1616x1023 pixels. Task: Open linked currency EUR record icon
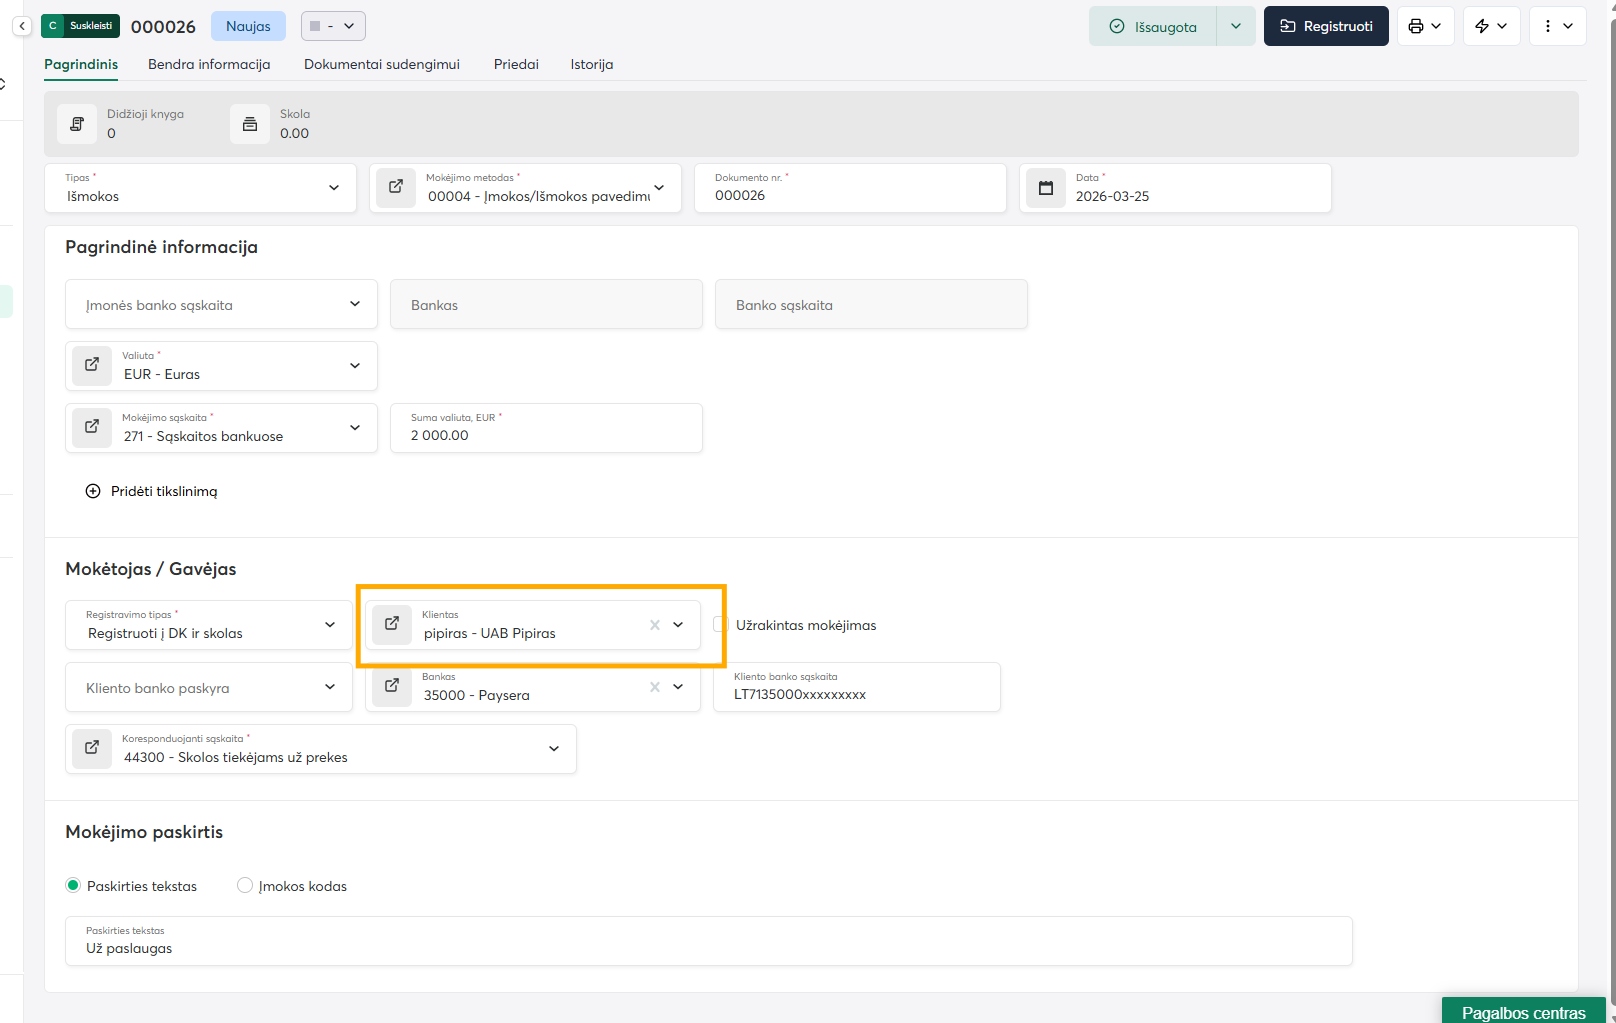(92, 365)
